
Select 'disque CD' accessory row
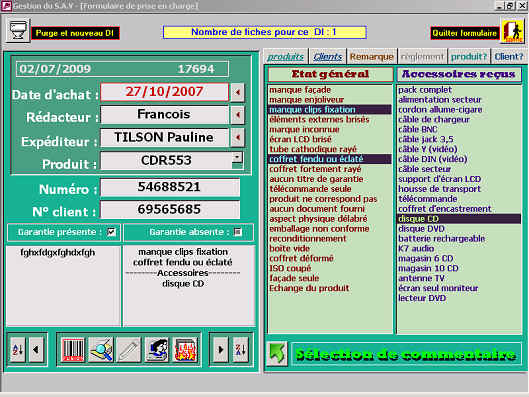(x=459, y=219)
